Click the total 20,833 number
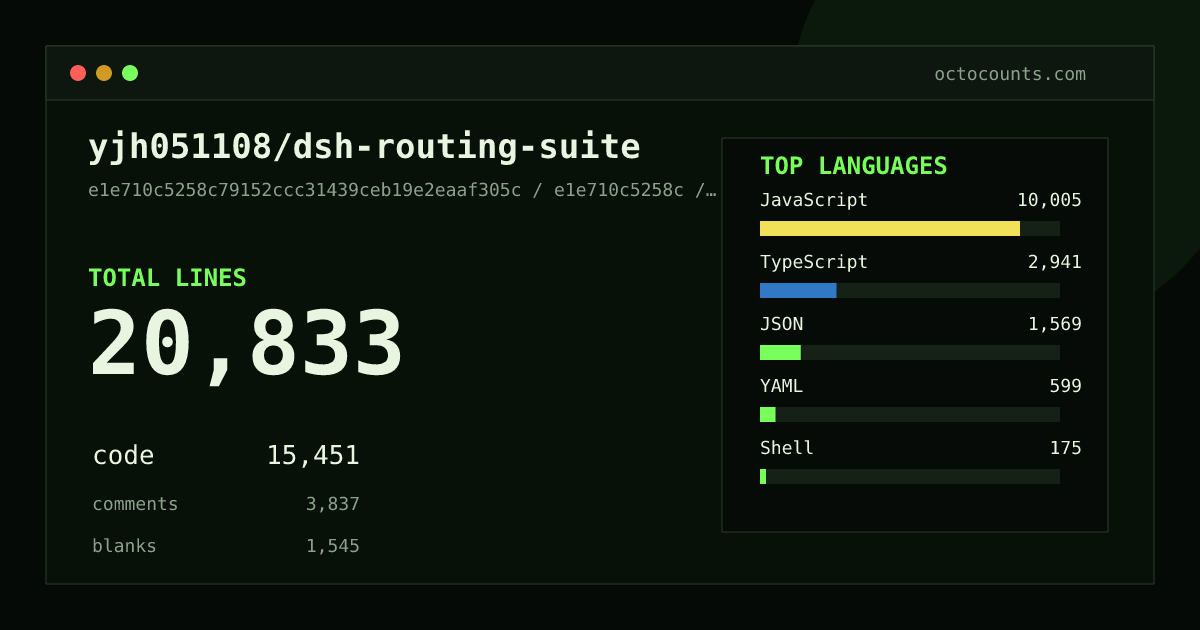 pyautogui.click(x=246, y=344)
